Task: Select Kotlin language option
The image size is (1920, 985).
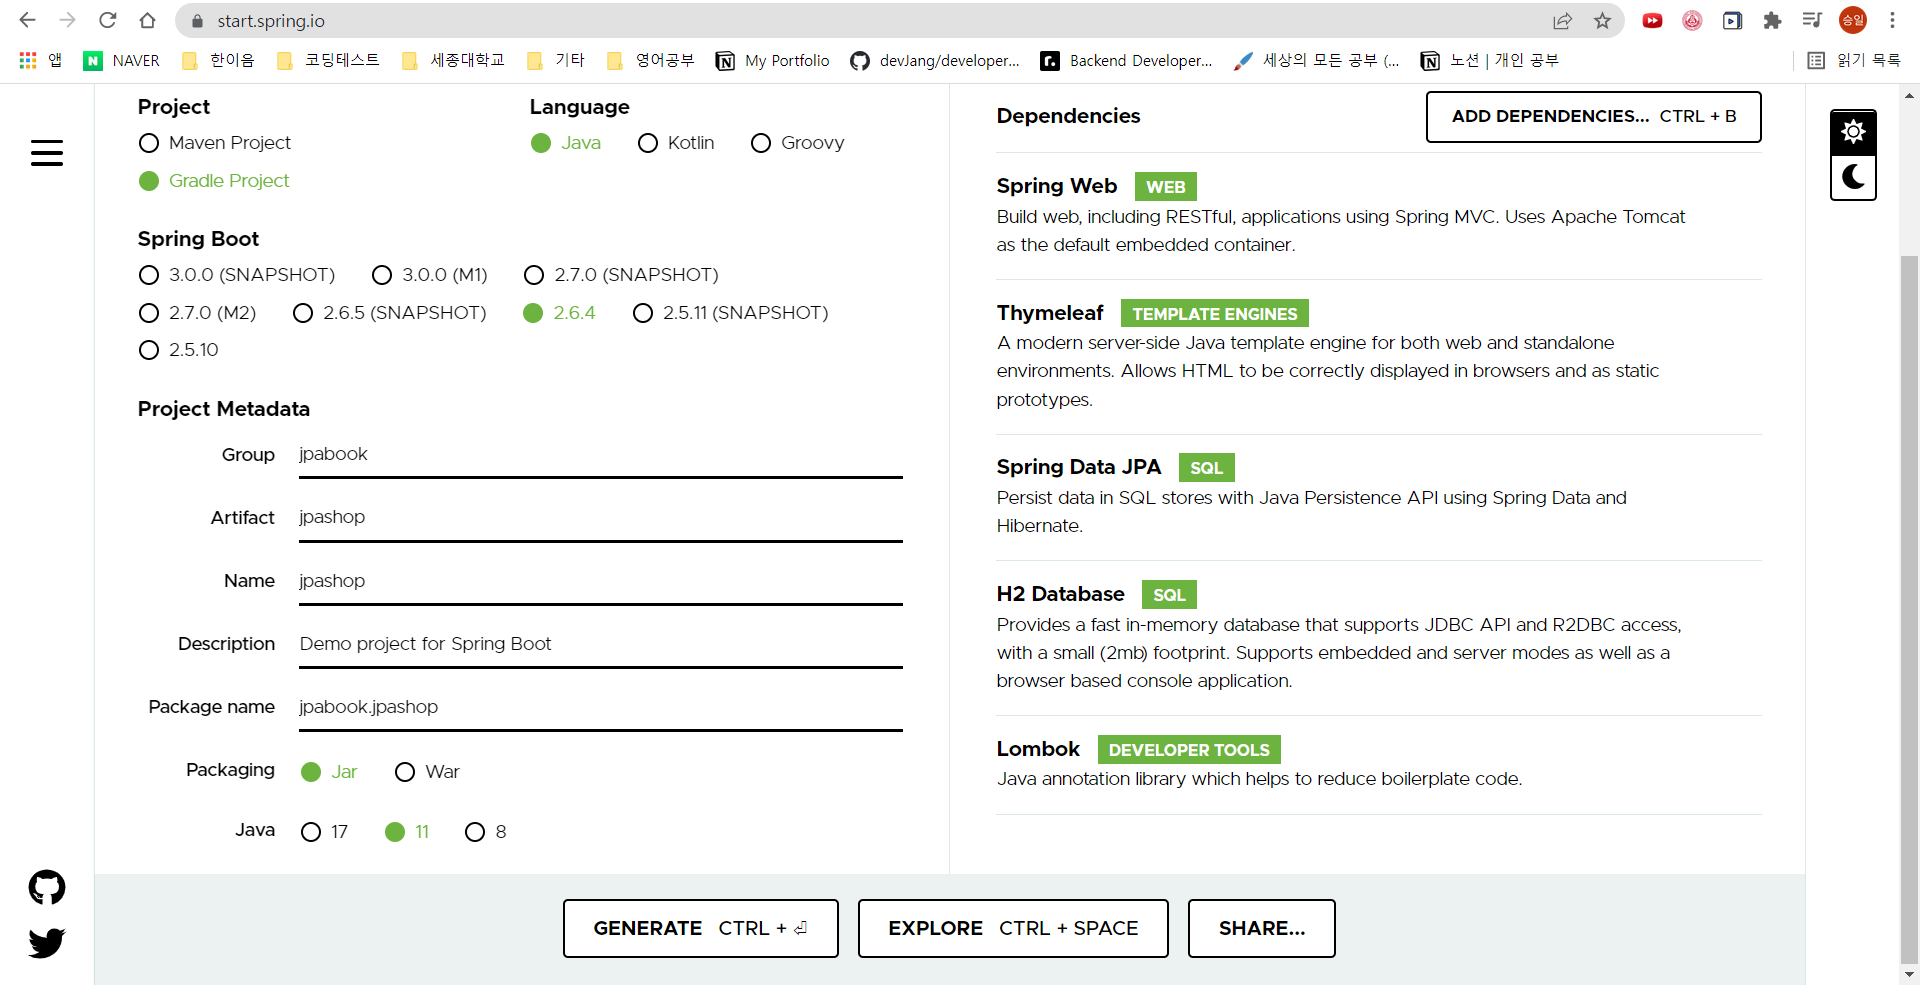Action: click(676, 143)
